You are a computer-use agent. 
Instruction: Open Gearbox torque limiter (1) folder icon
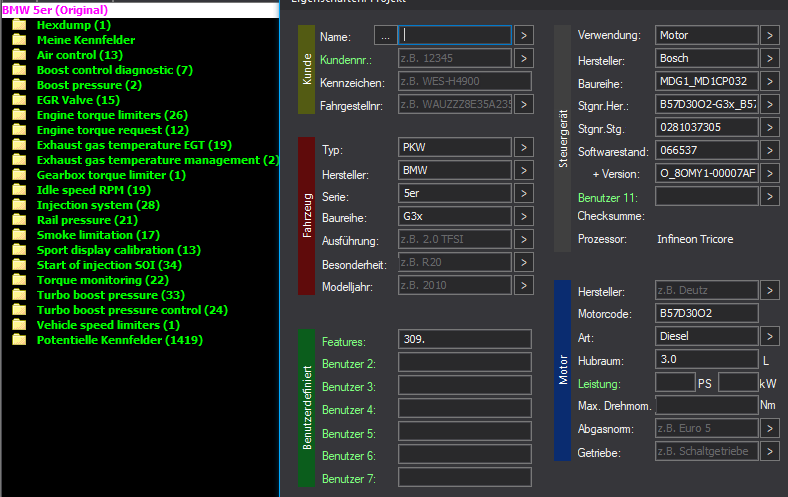19,175
